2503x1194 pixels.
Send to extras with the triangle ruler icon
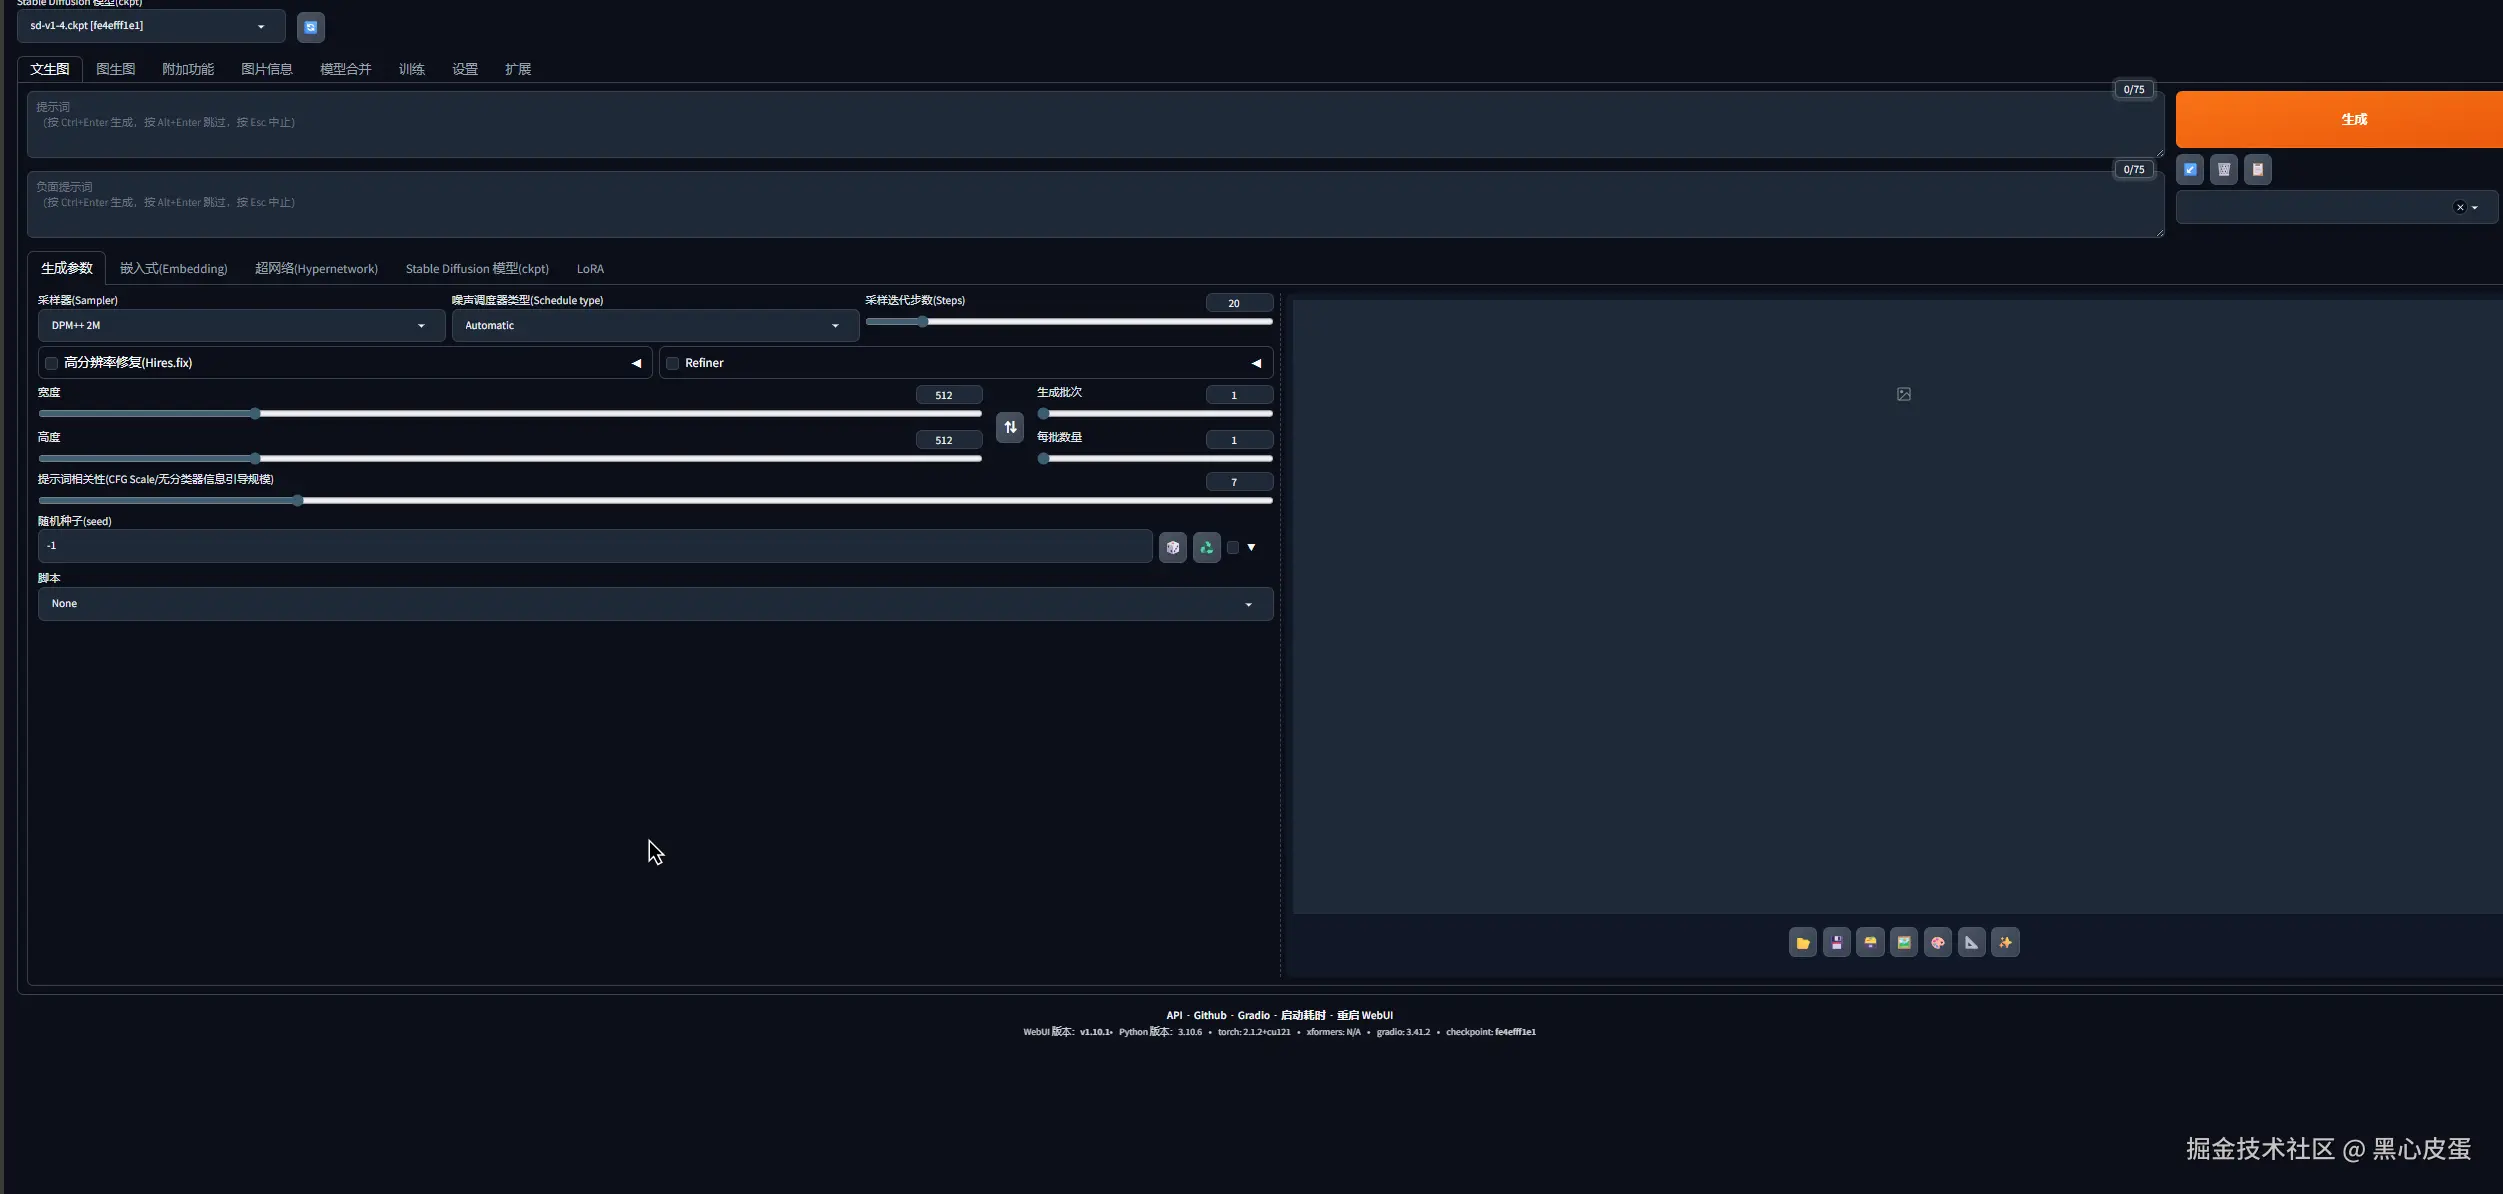pos(1971,942)
